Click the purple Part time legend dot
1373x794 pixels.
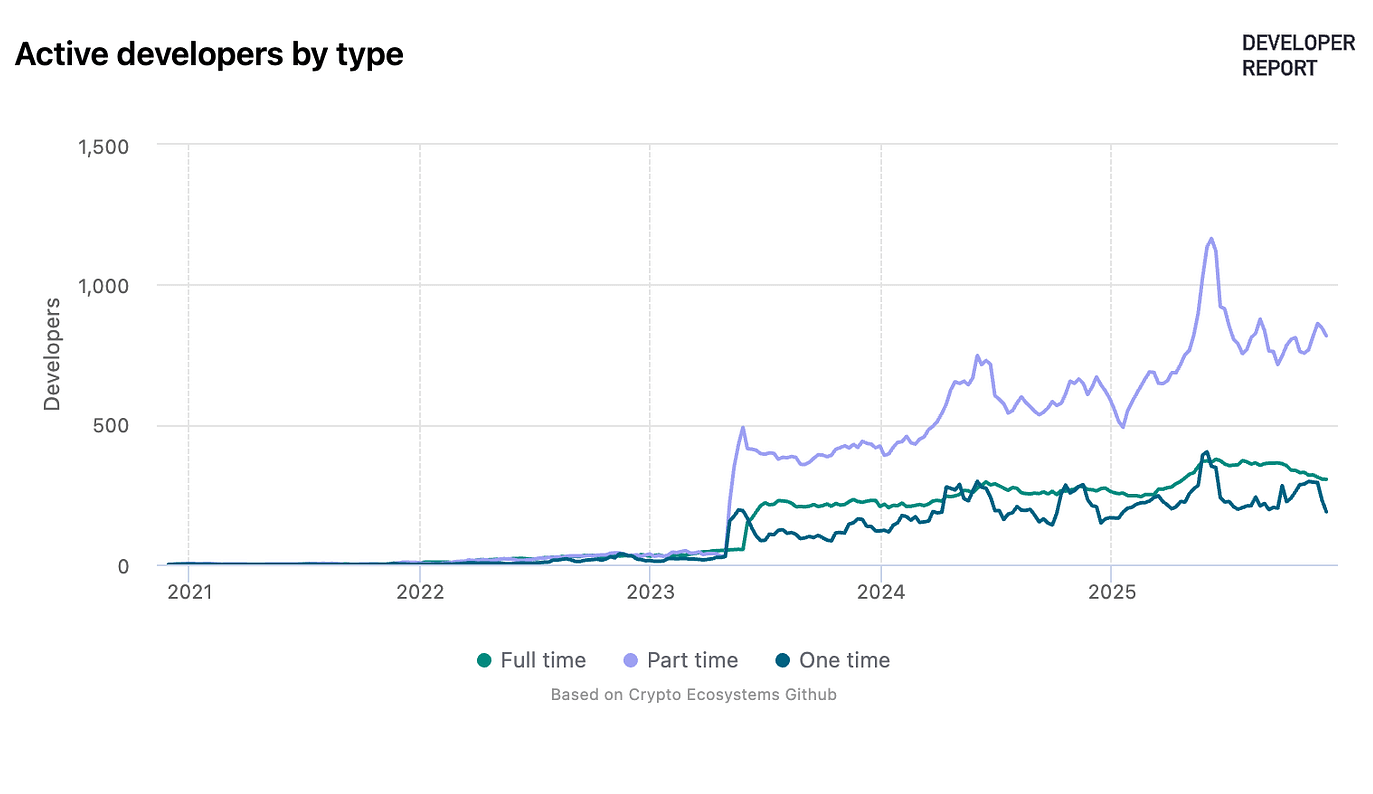631,661
